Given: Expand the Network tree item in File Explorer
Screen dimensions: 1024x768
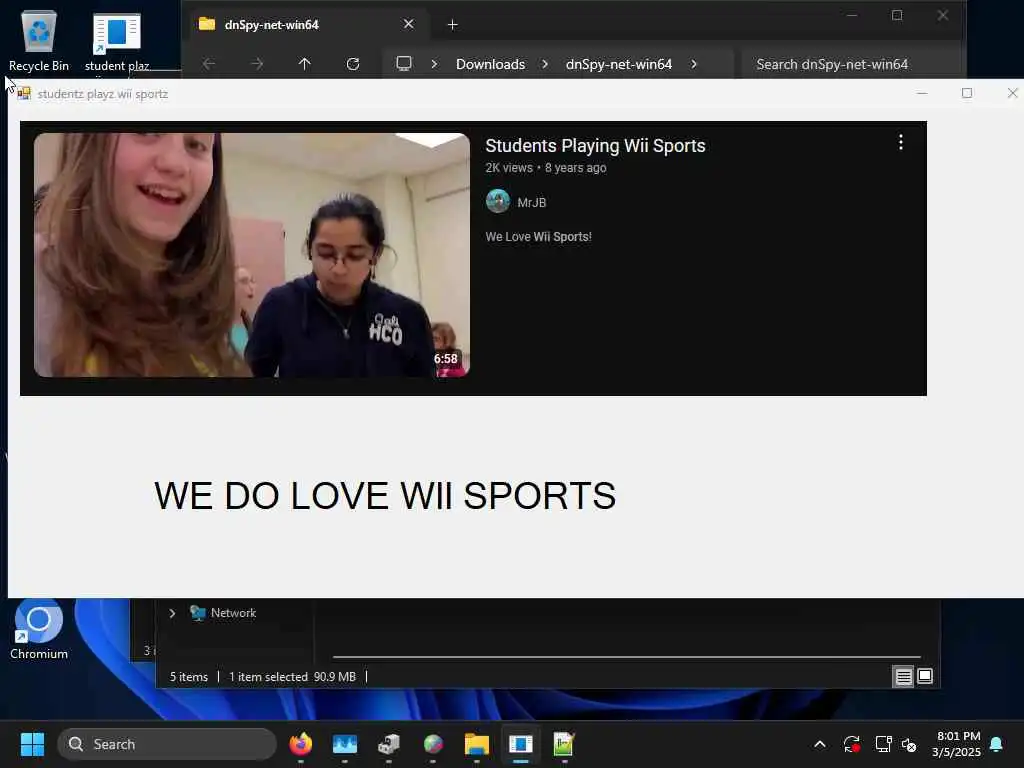Looking at the screenshot, I should 172,613.
